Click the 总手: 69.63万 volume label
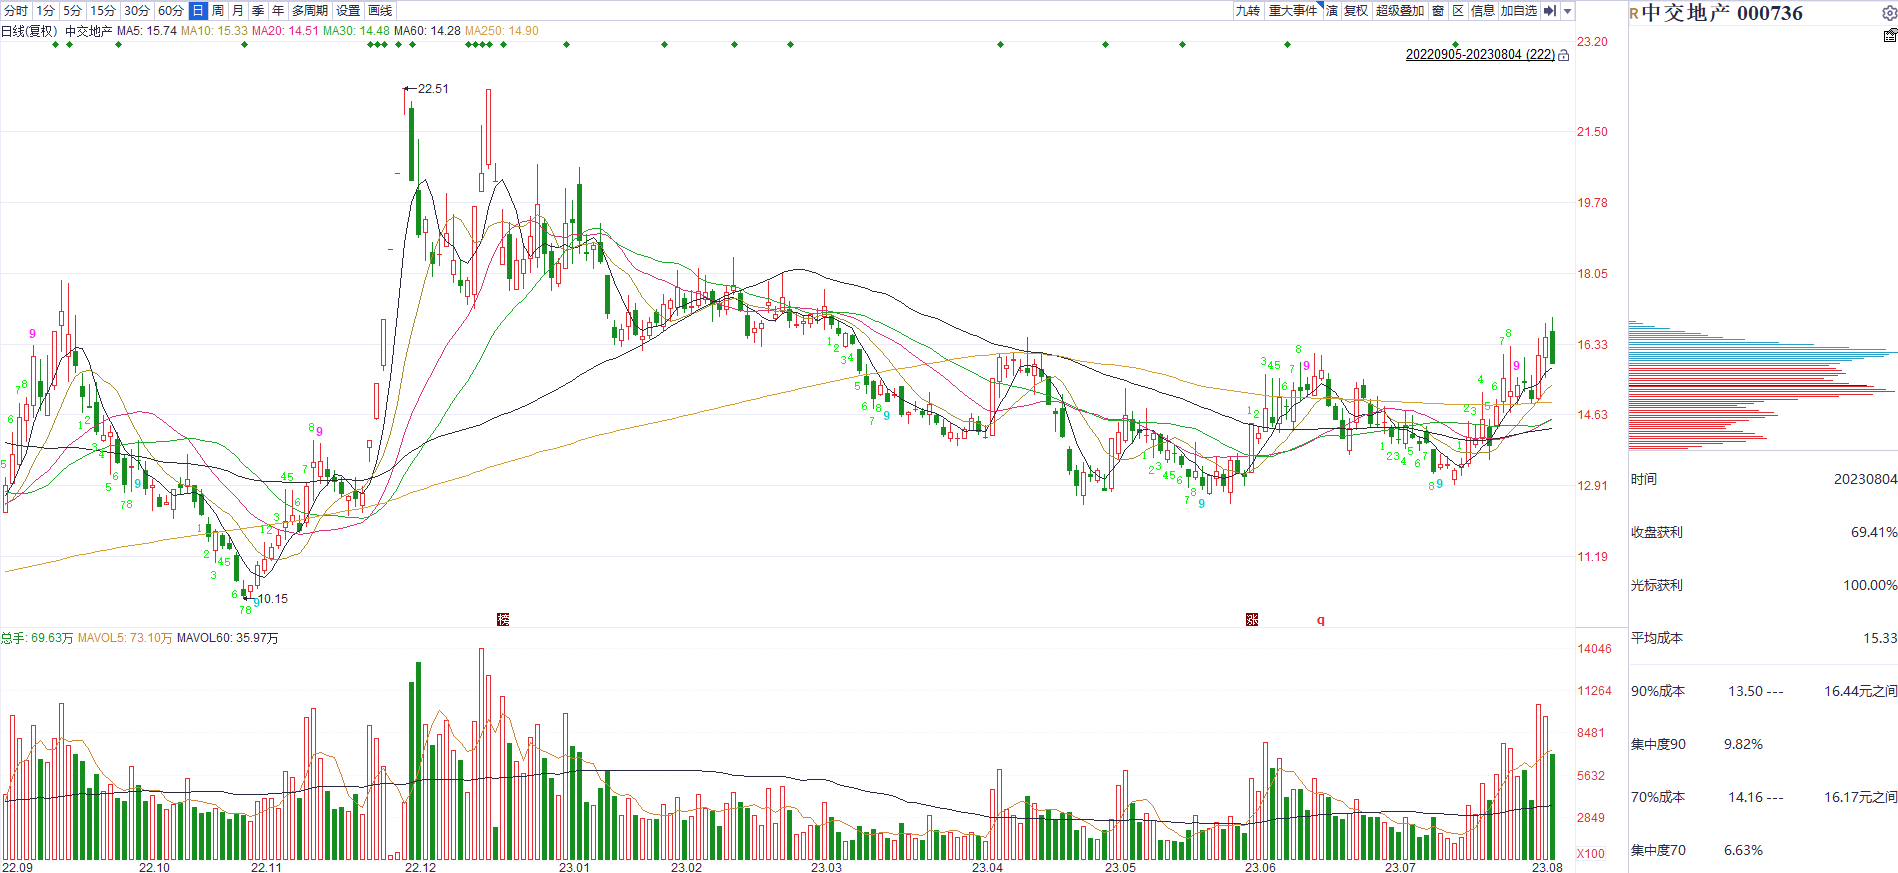The width and height of the screenshot is (1898, 873). point(37,638)
